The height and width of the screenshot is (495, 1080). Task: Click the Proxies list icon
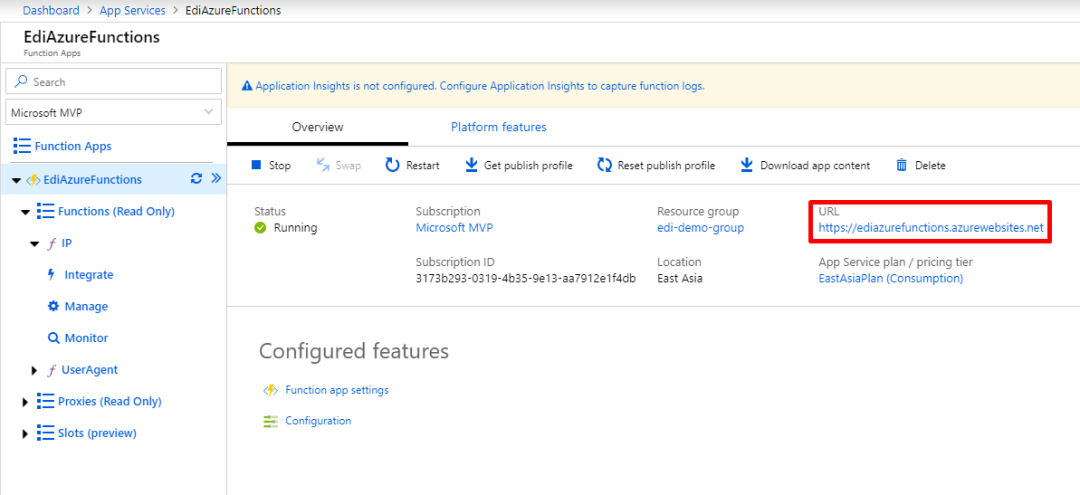pos(45,401)
